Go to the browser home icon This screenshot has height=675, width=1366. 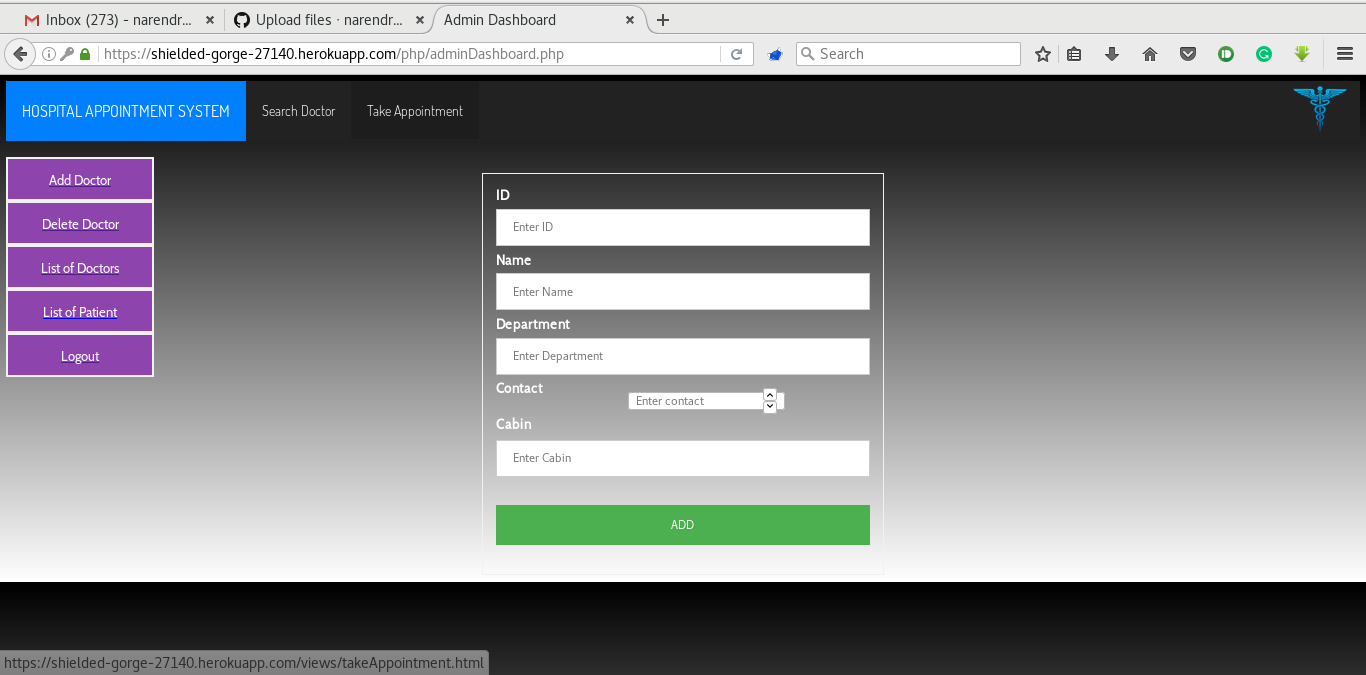[1150, 54]
